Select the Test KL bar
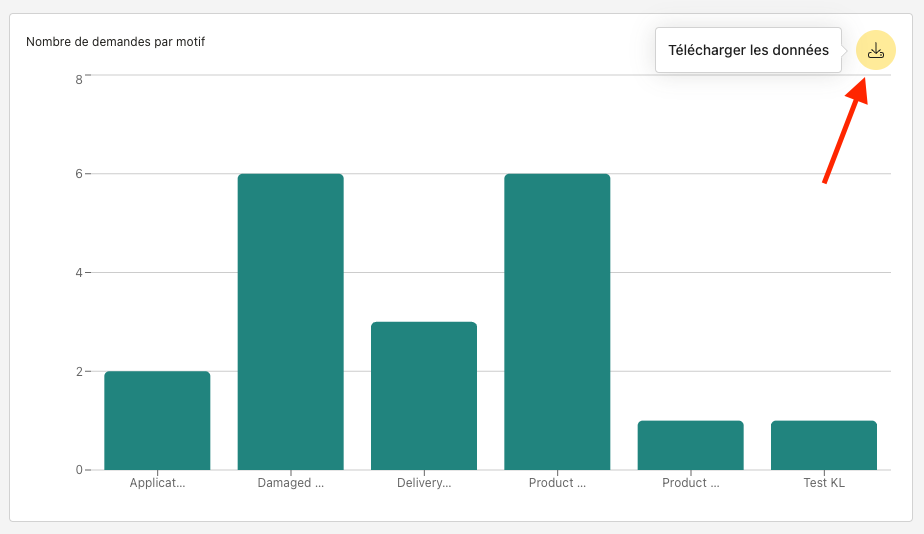 coord(824,445)
